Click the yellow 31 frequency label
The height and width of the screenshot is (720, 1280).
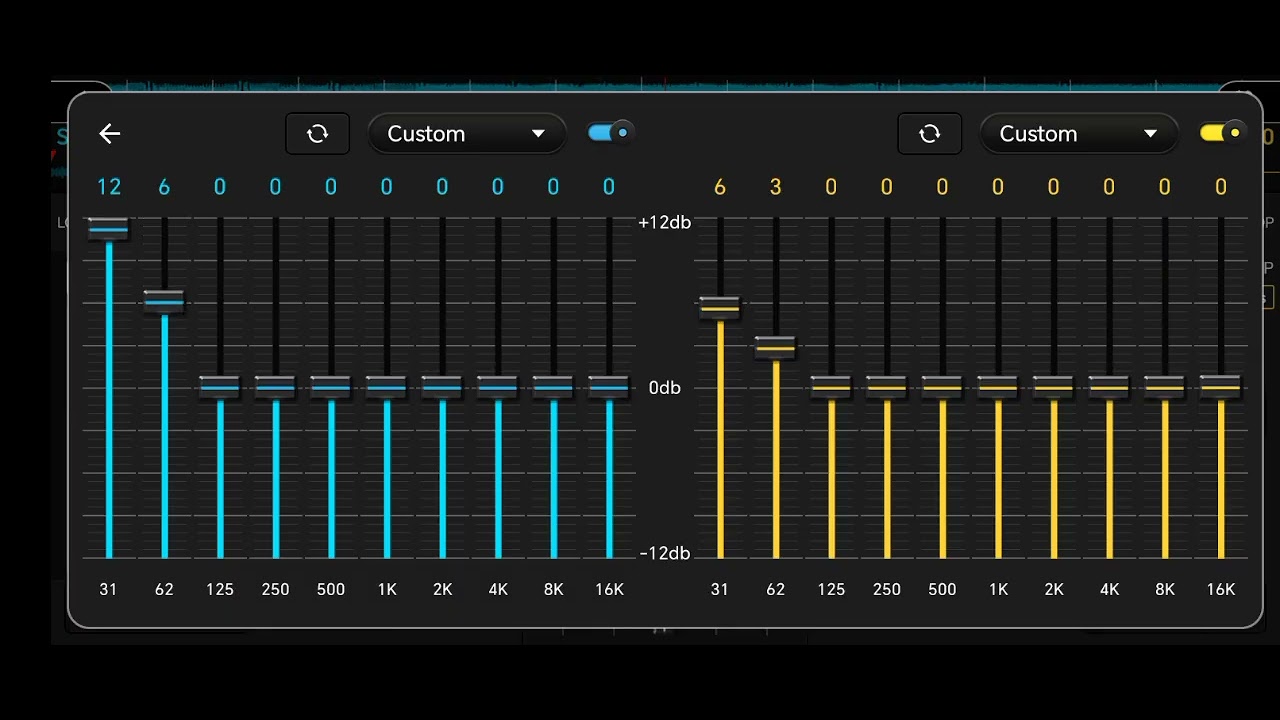(720, 589)
